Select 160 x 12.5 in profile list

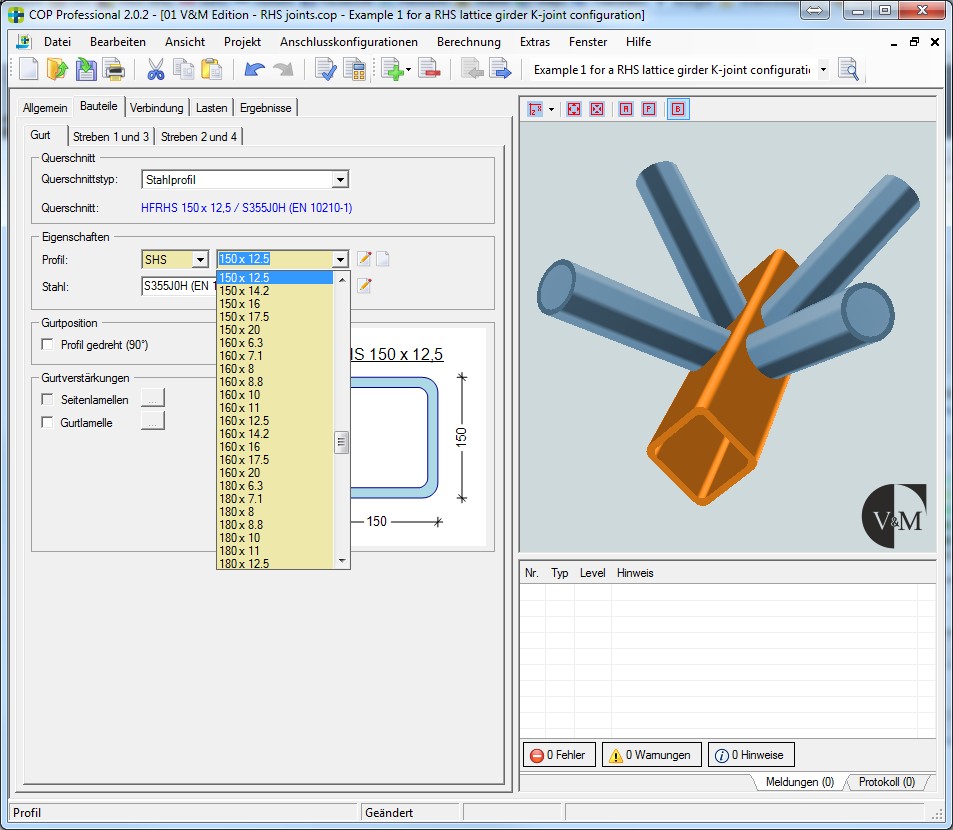tap(244, 421)
